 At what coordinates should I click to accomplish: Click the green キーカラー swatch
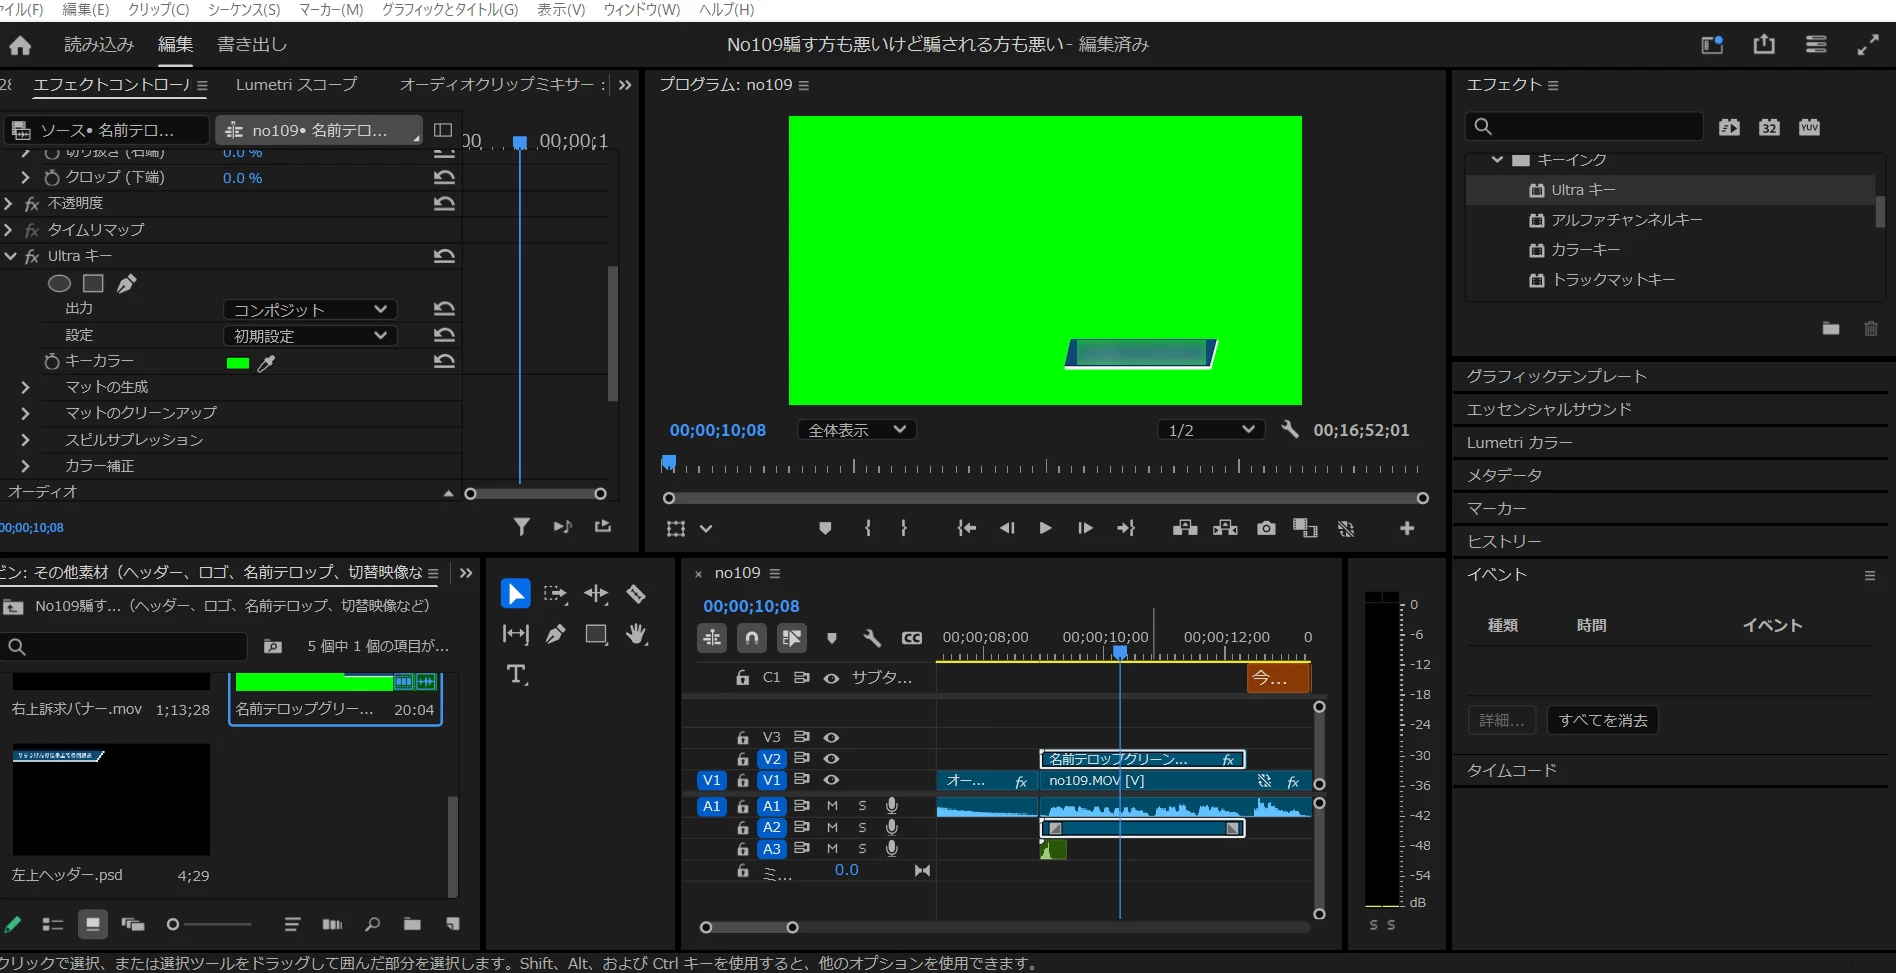pos(238,363)
